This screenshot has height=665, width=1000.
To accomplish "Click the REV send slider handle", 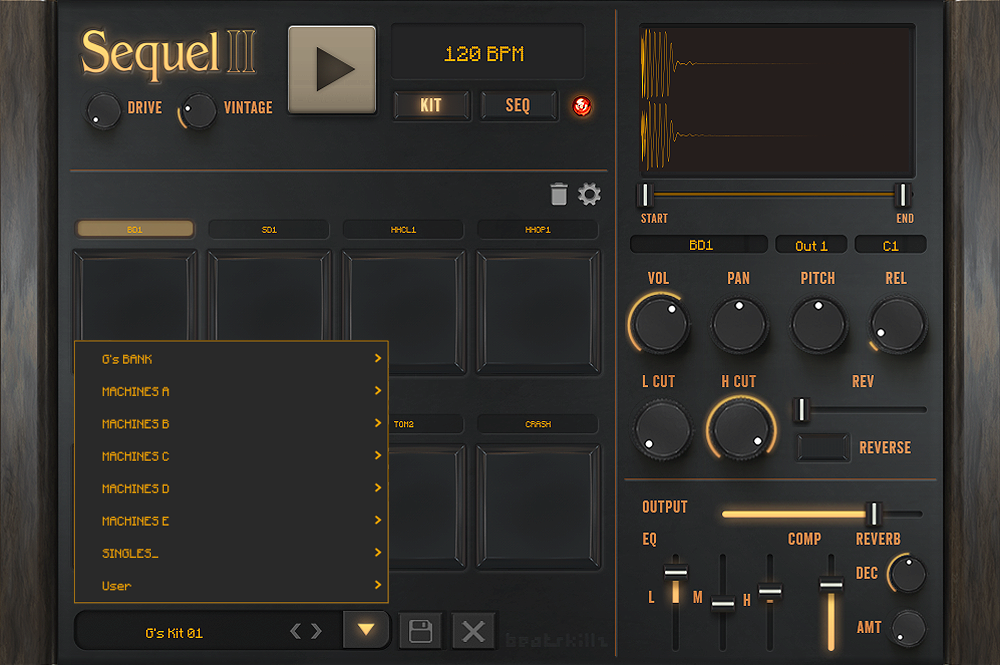I will coord(803,409).
